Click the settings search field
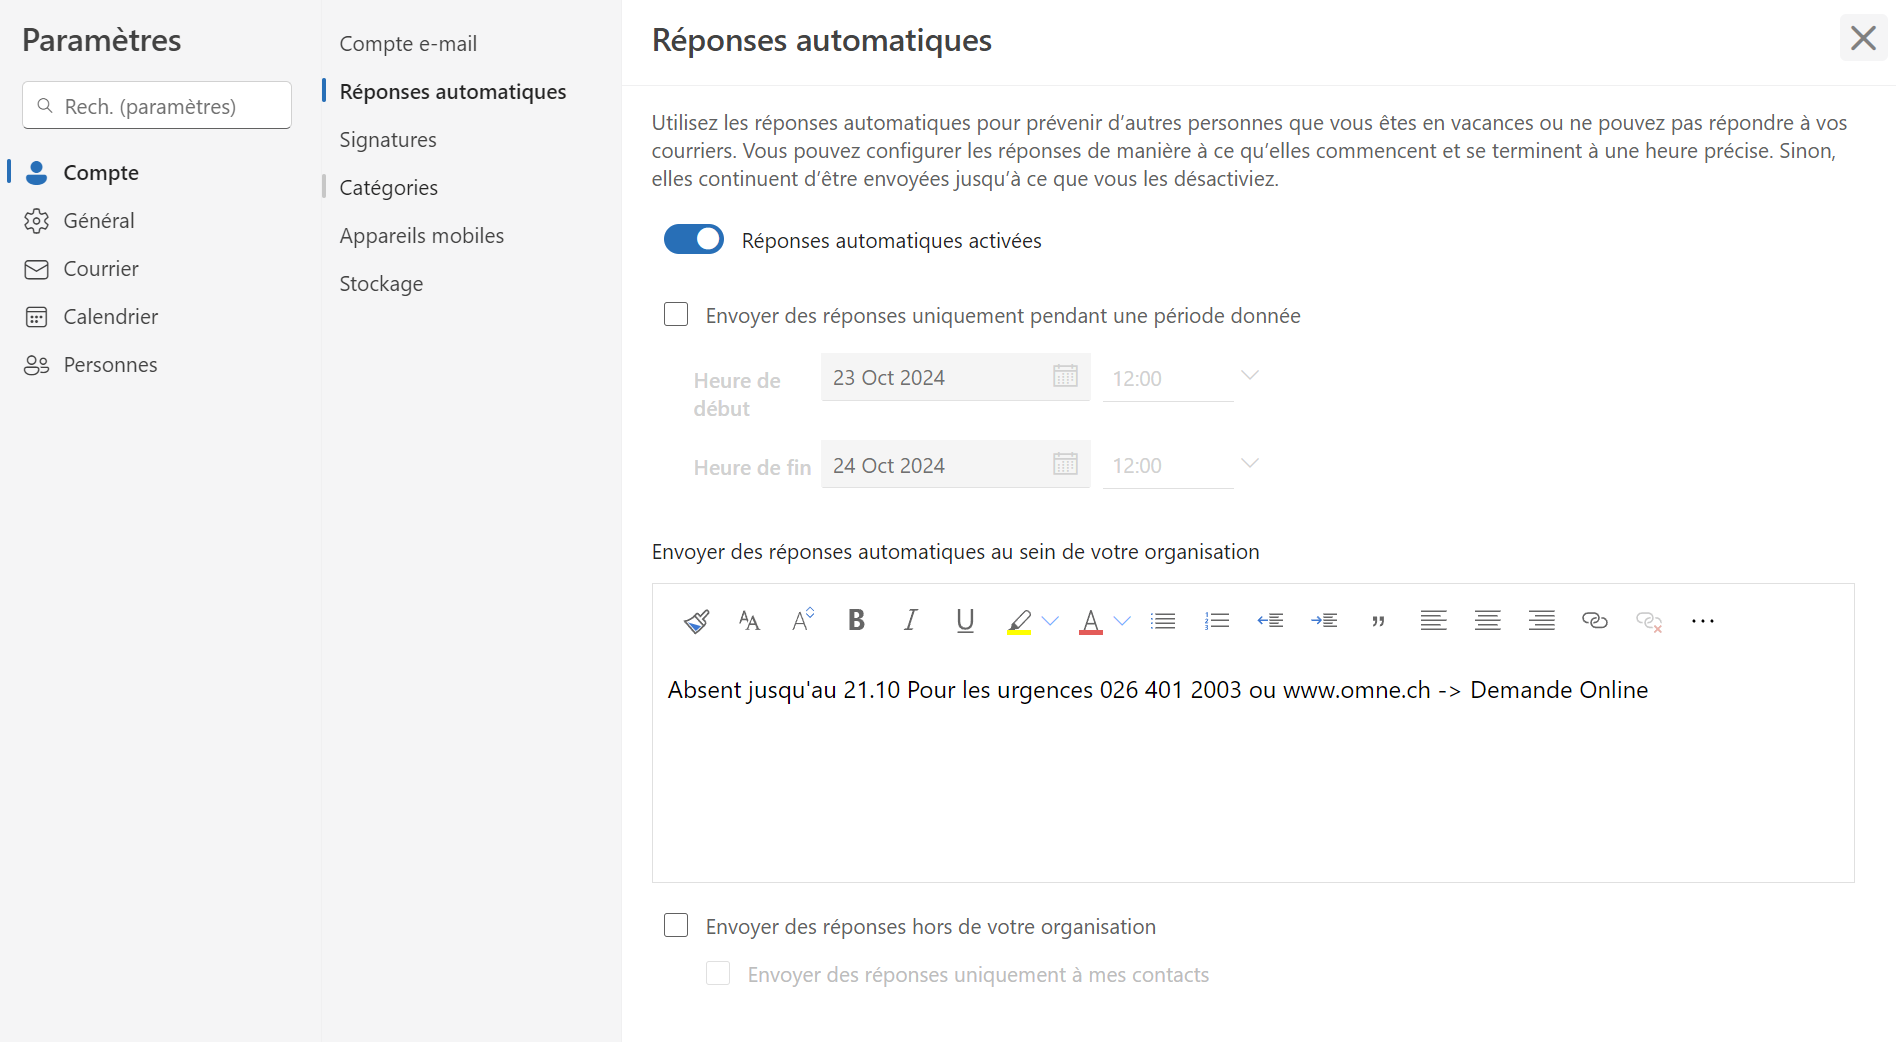This screenshot has width=1896, height=1042. [x=158, y=106]
